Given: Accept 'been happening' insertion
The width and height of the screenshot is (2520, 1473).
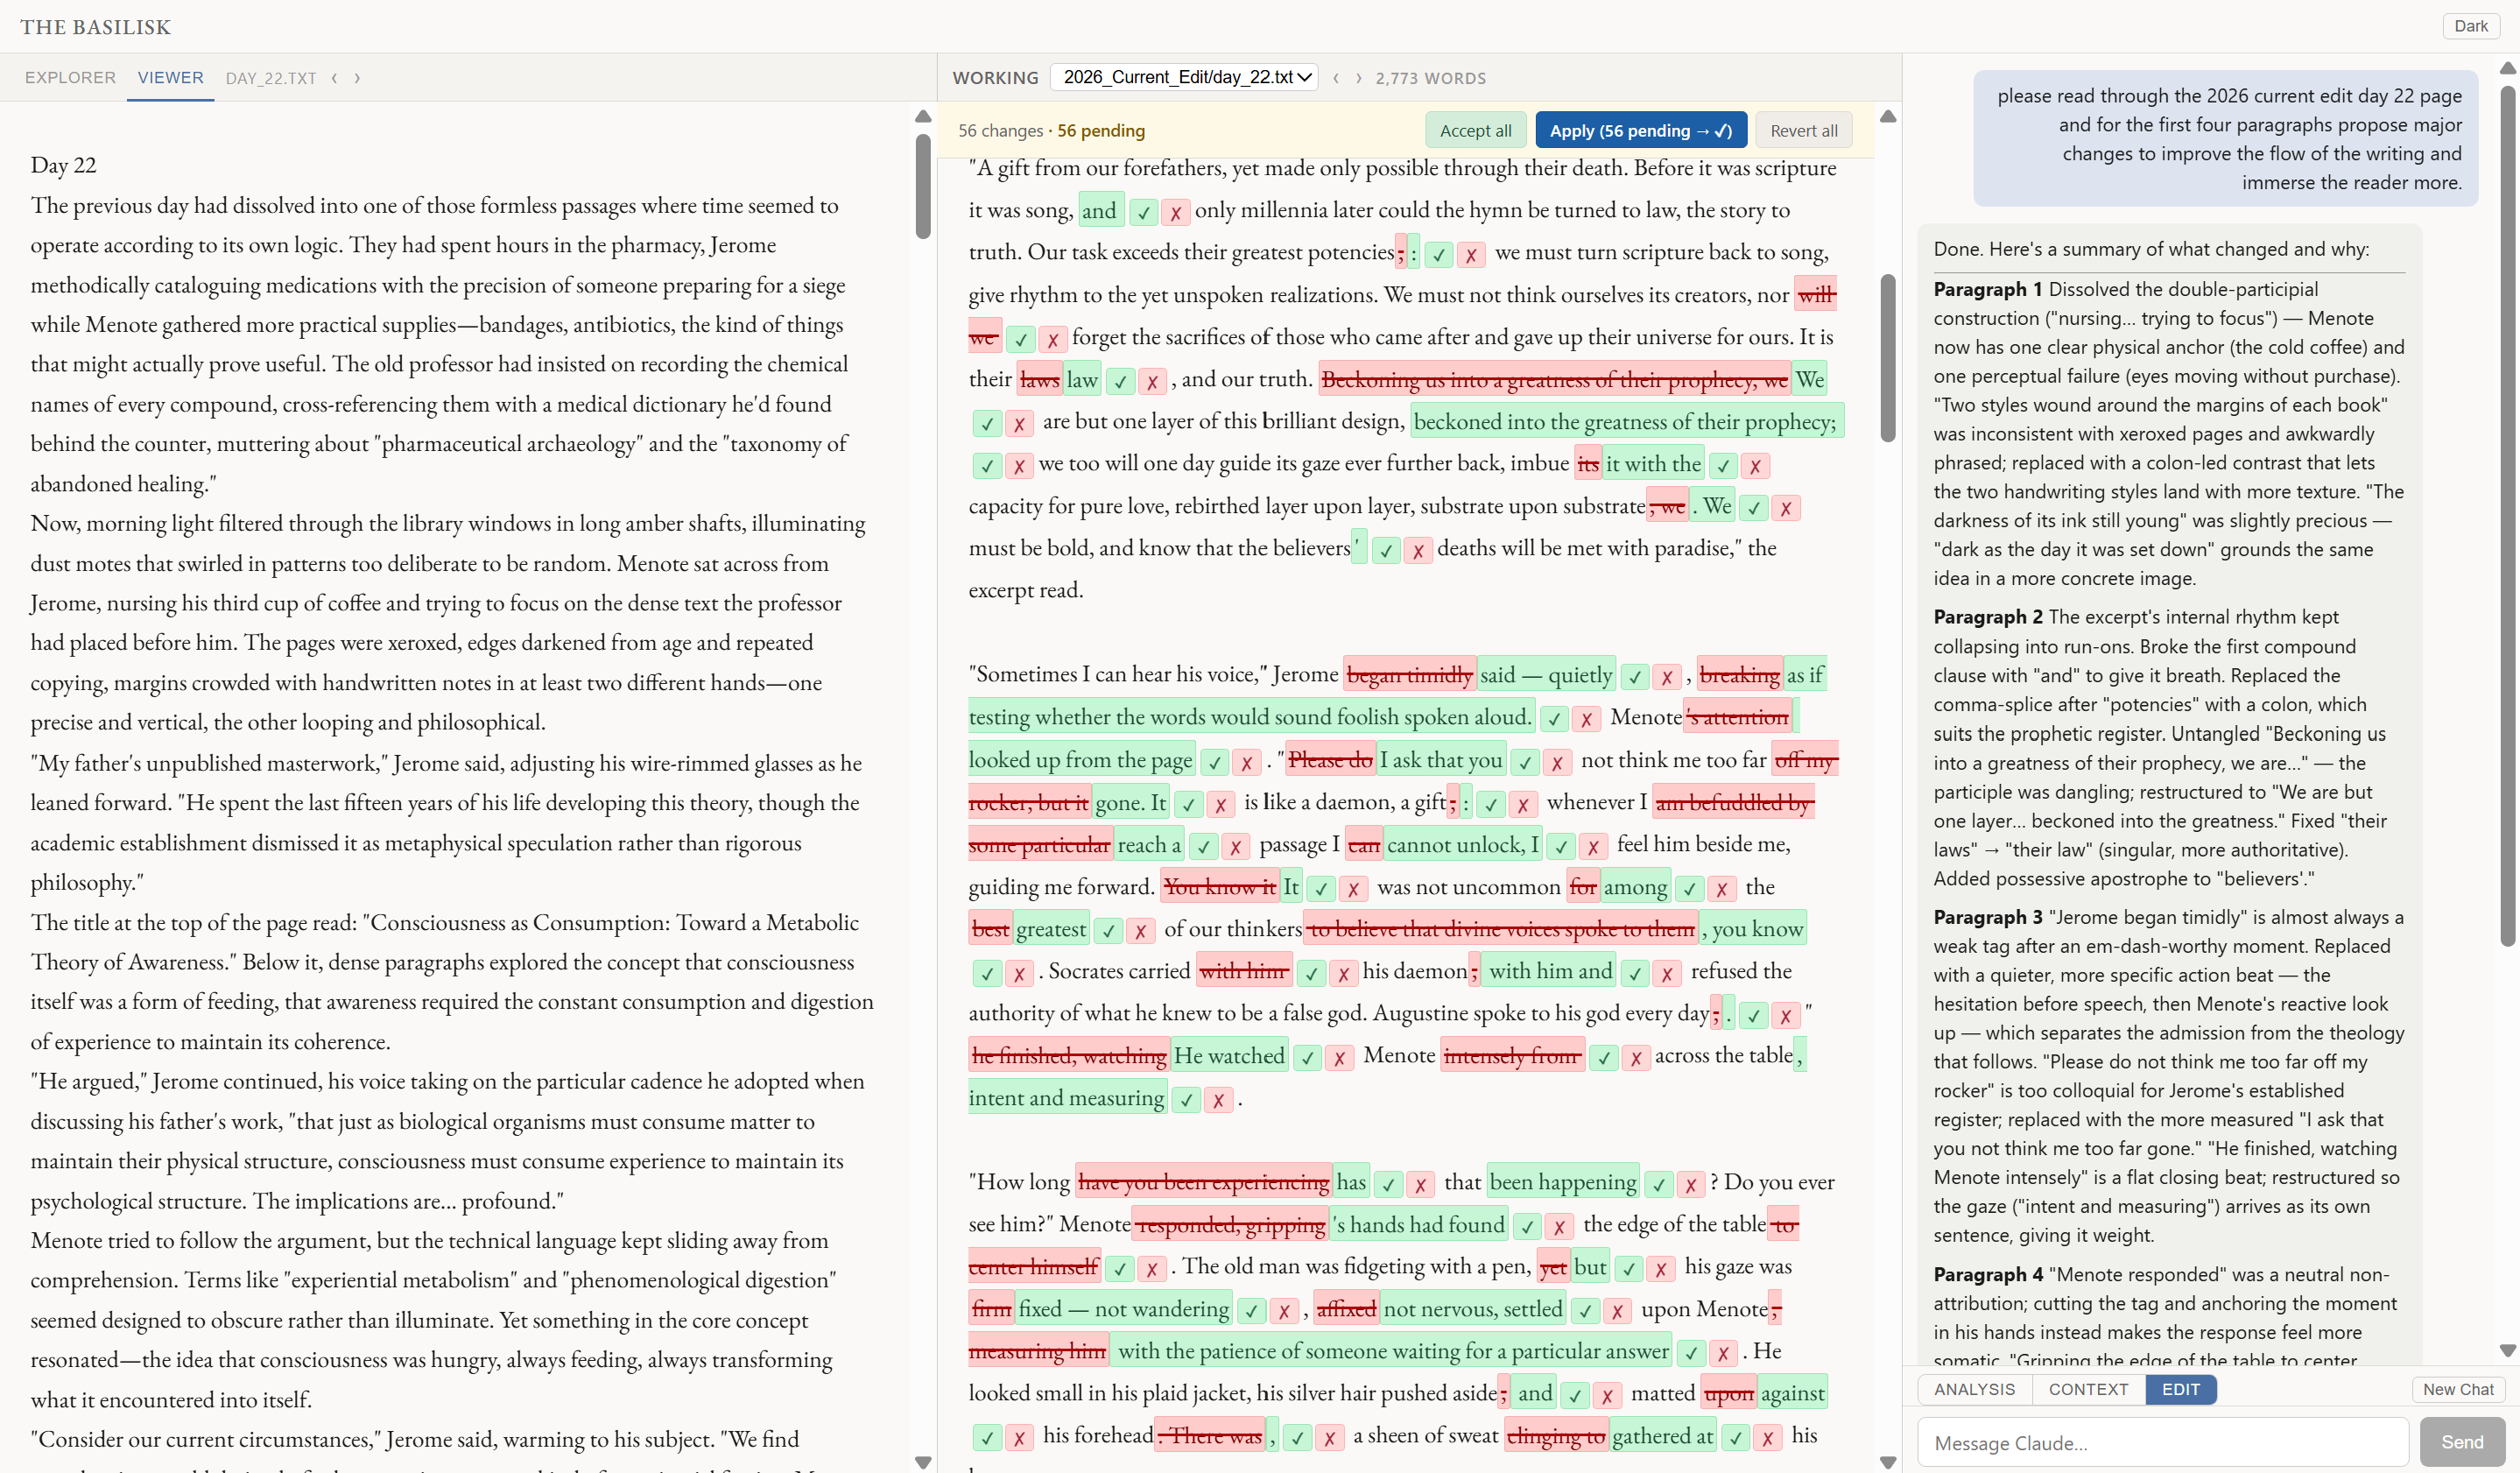Looking at the screenshot, I should point(1658,1184).
